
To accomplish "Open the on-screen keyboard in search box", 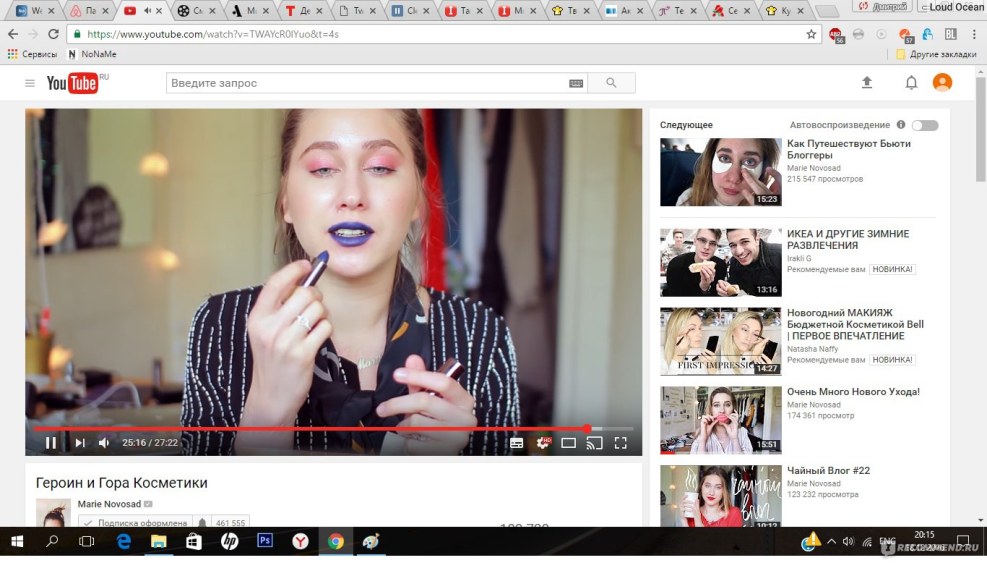I will 576,83.
